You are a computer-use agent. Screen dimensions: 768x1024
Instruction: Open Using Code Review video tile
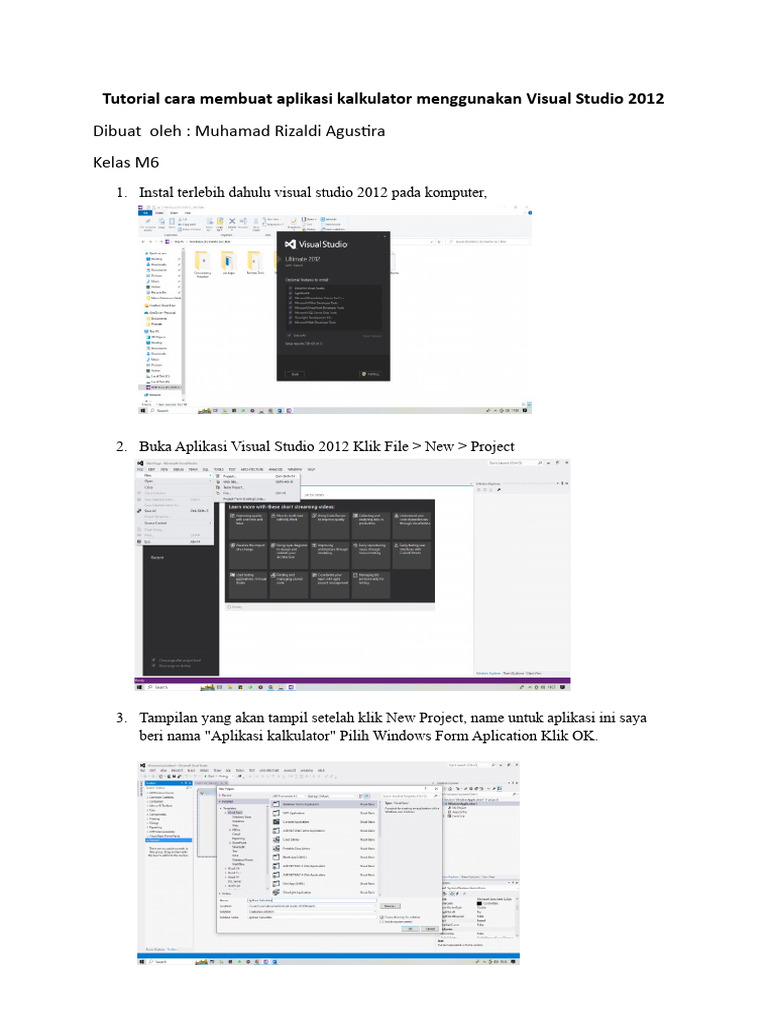point(330,526)
